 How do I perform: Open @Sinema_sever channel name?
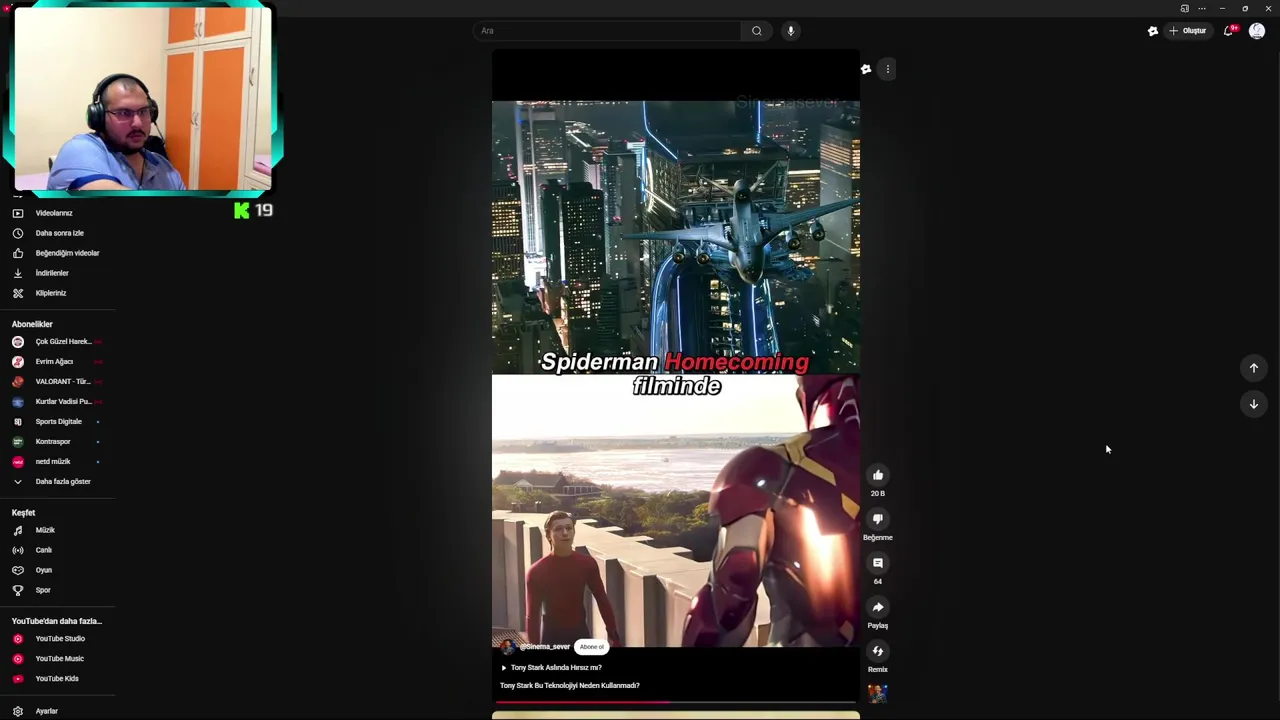(545, 647)
